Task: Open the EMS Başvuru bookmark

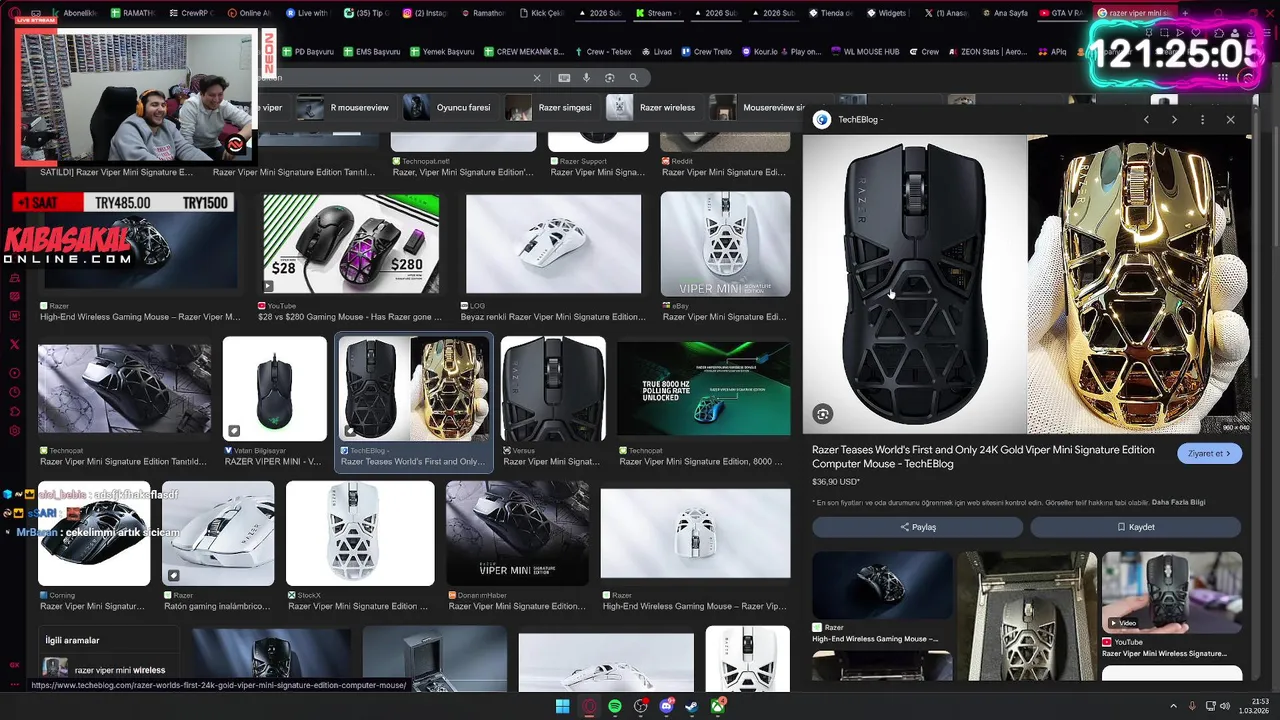Action: click(370, 51)
